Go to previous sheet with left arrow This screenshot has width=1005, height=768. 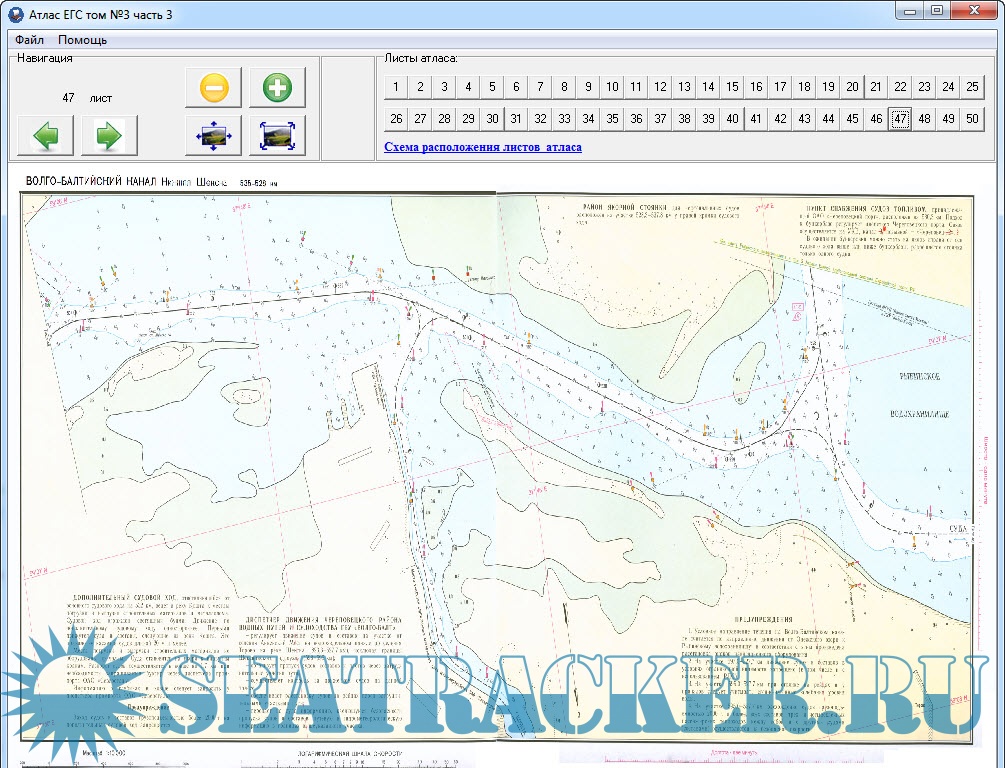[x=45, y=135]
